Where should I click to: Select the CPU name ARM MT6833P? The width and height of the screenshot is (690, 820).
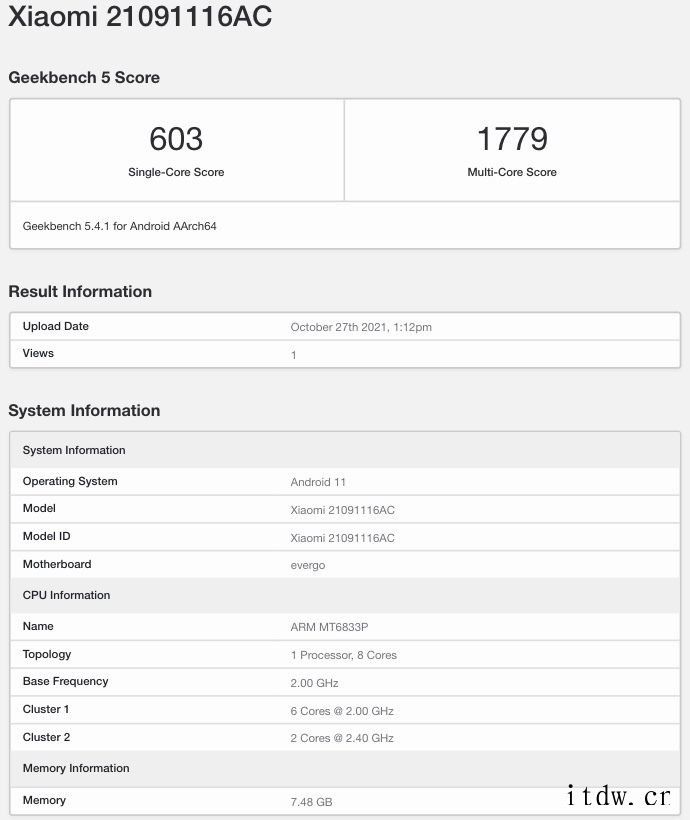point(329,627)
